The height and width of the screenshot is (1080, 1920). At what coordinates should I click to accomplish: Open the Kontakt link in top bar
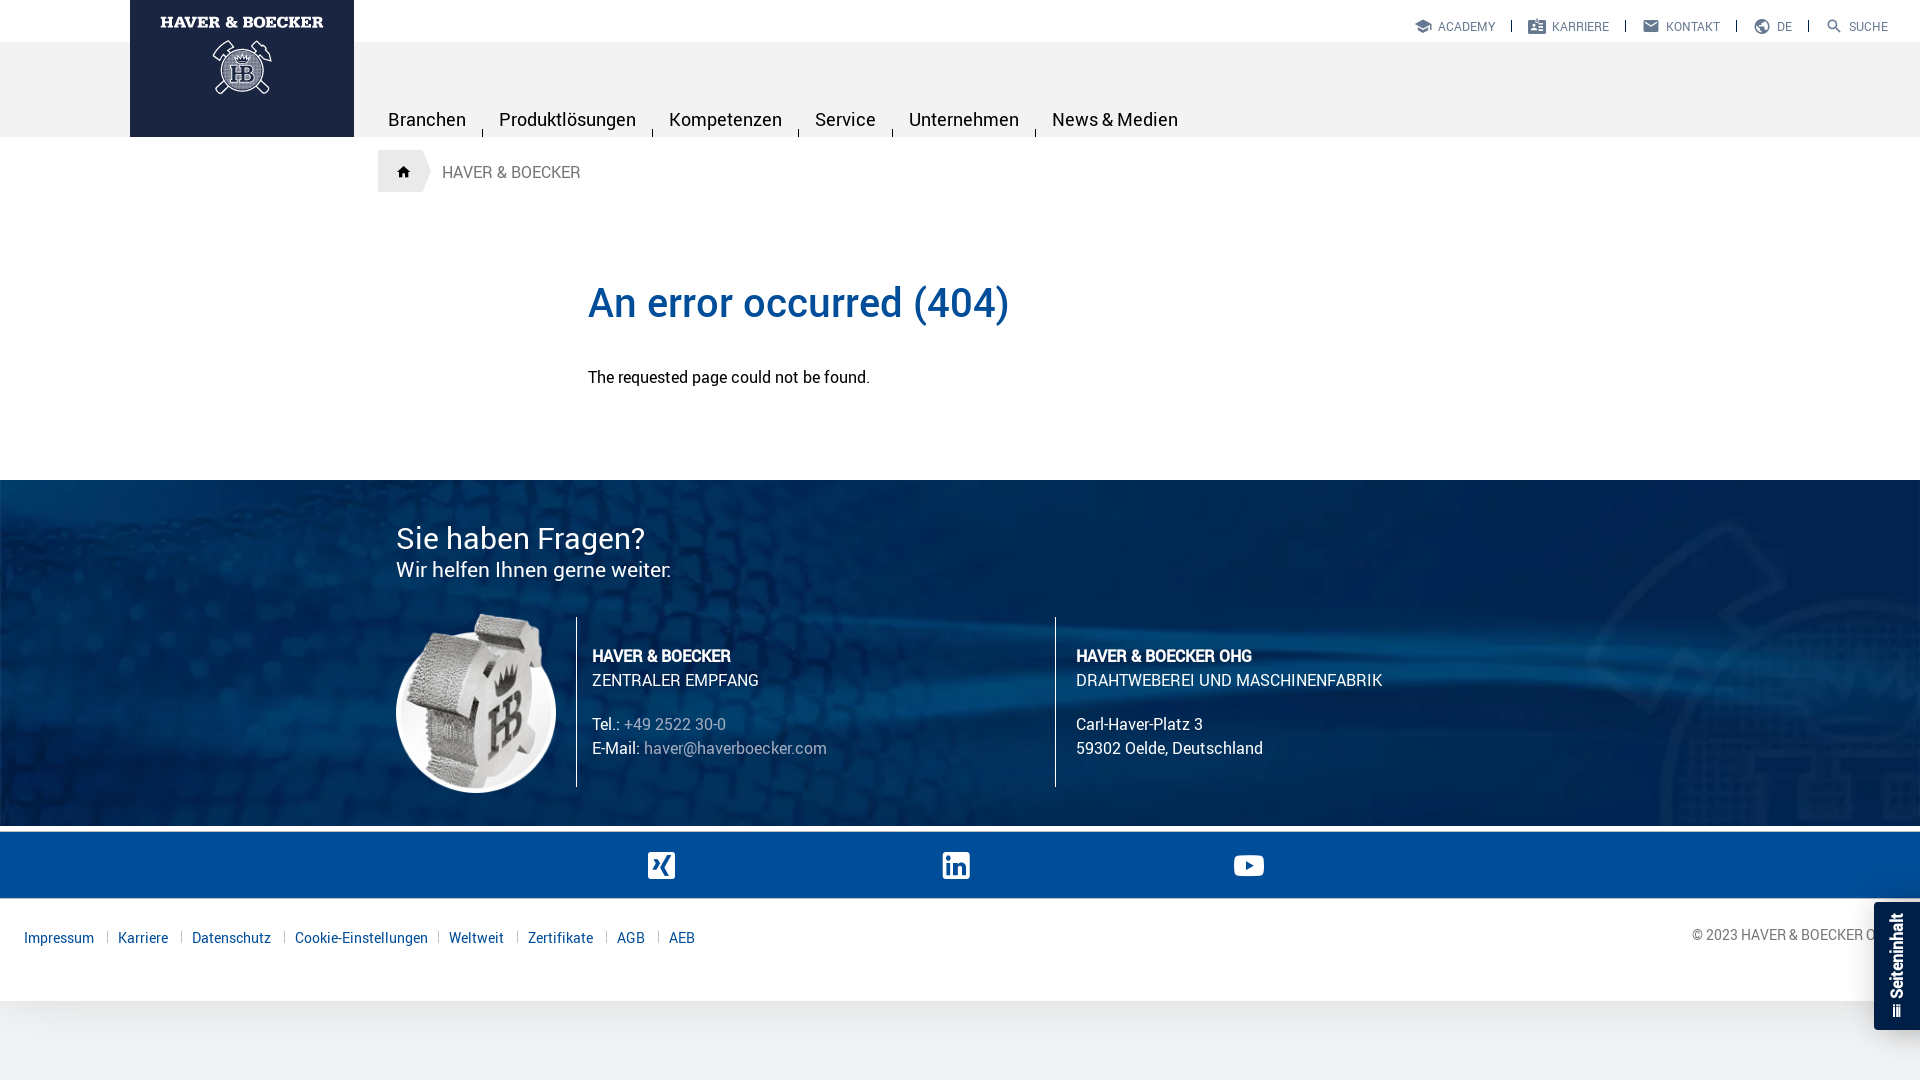point(1681,26)
